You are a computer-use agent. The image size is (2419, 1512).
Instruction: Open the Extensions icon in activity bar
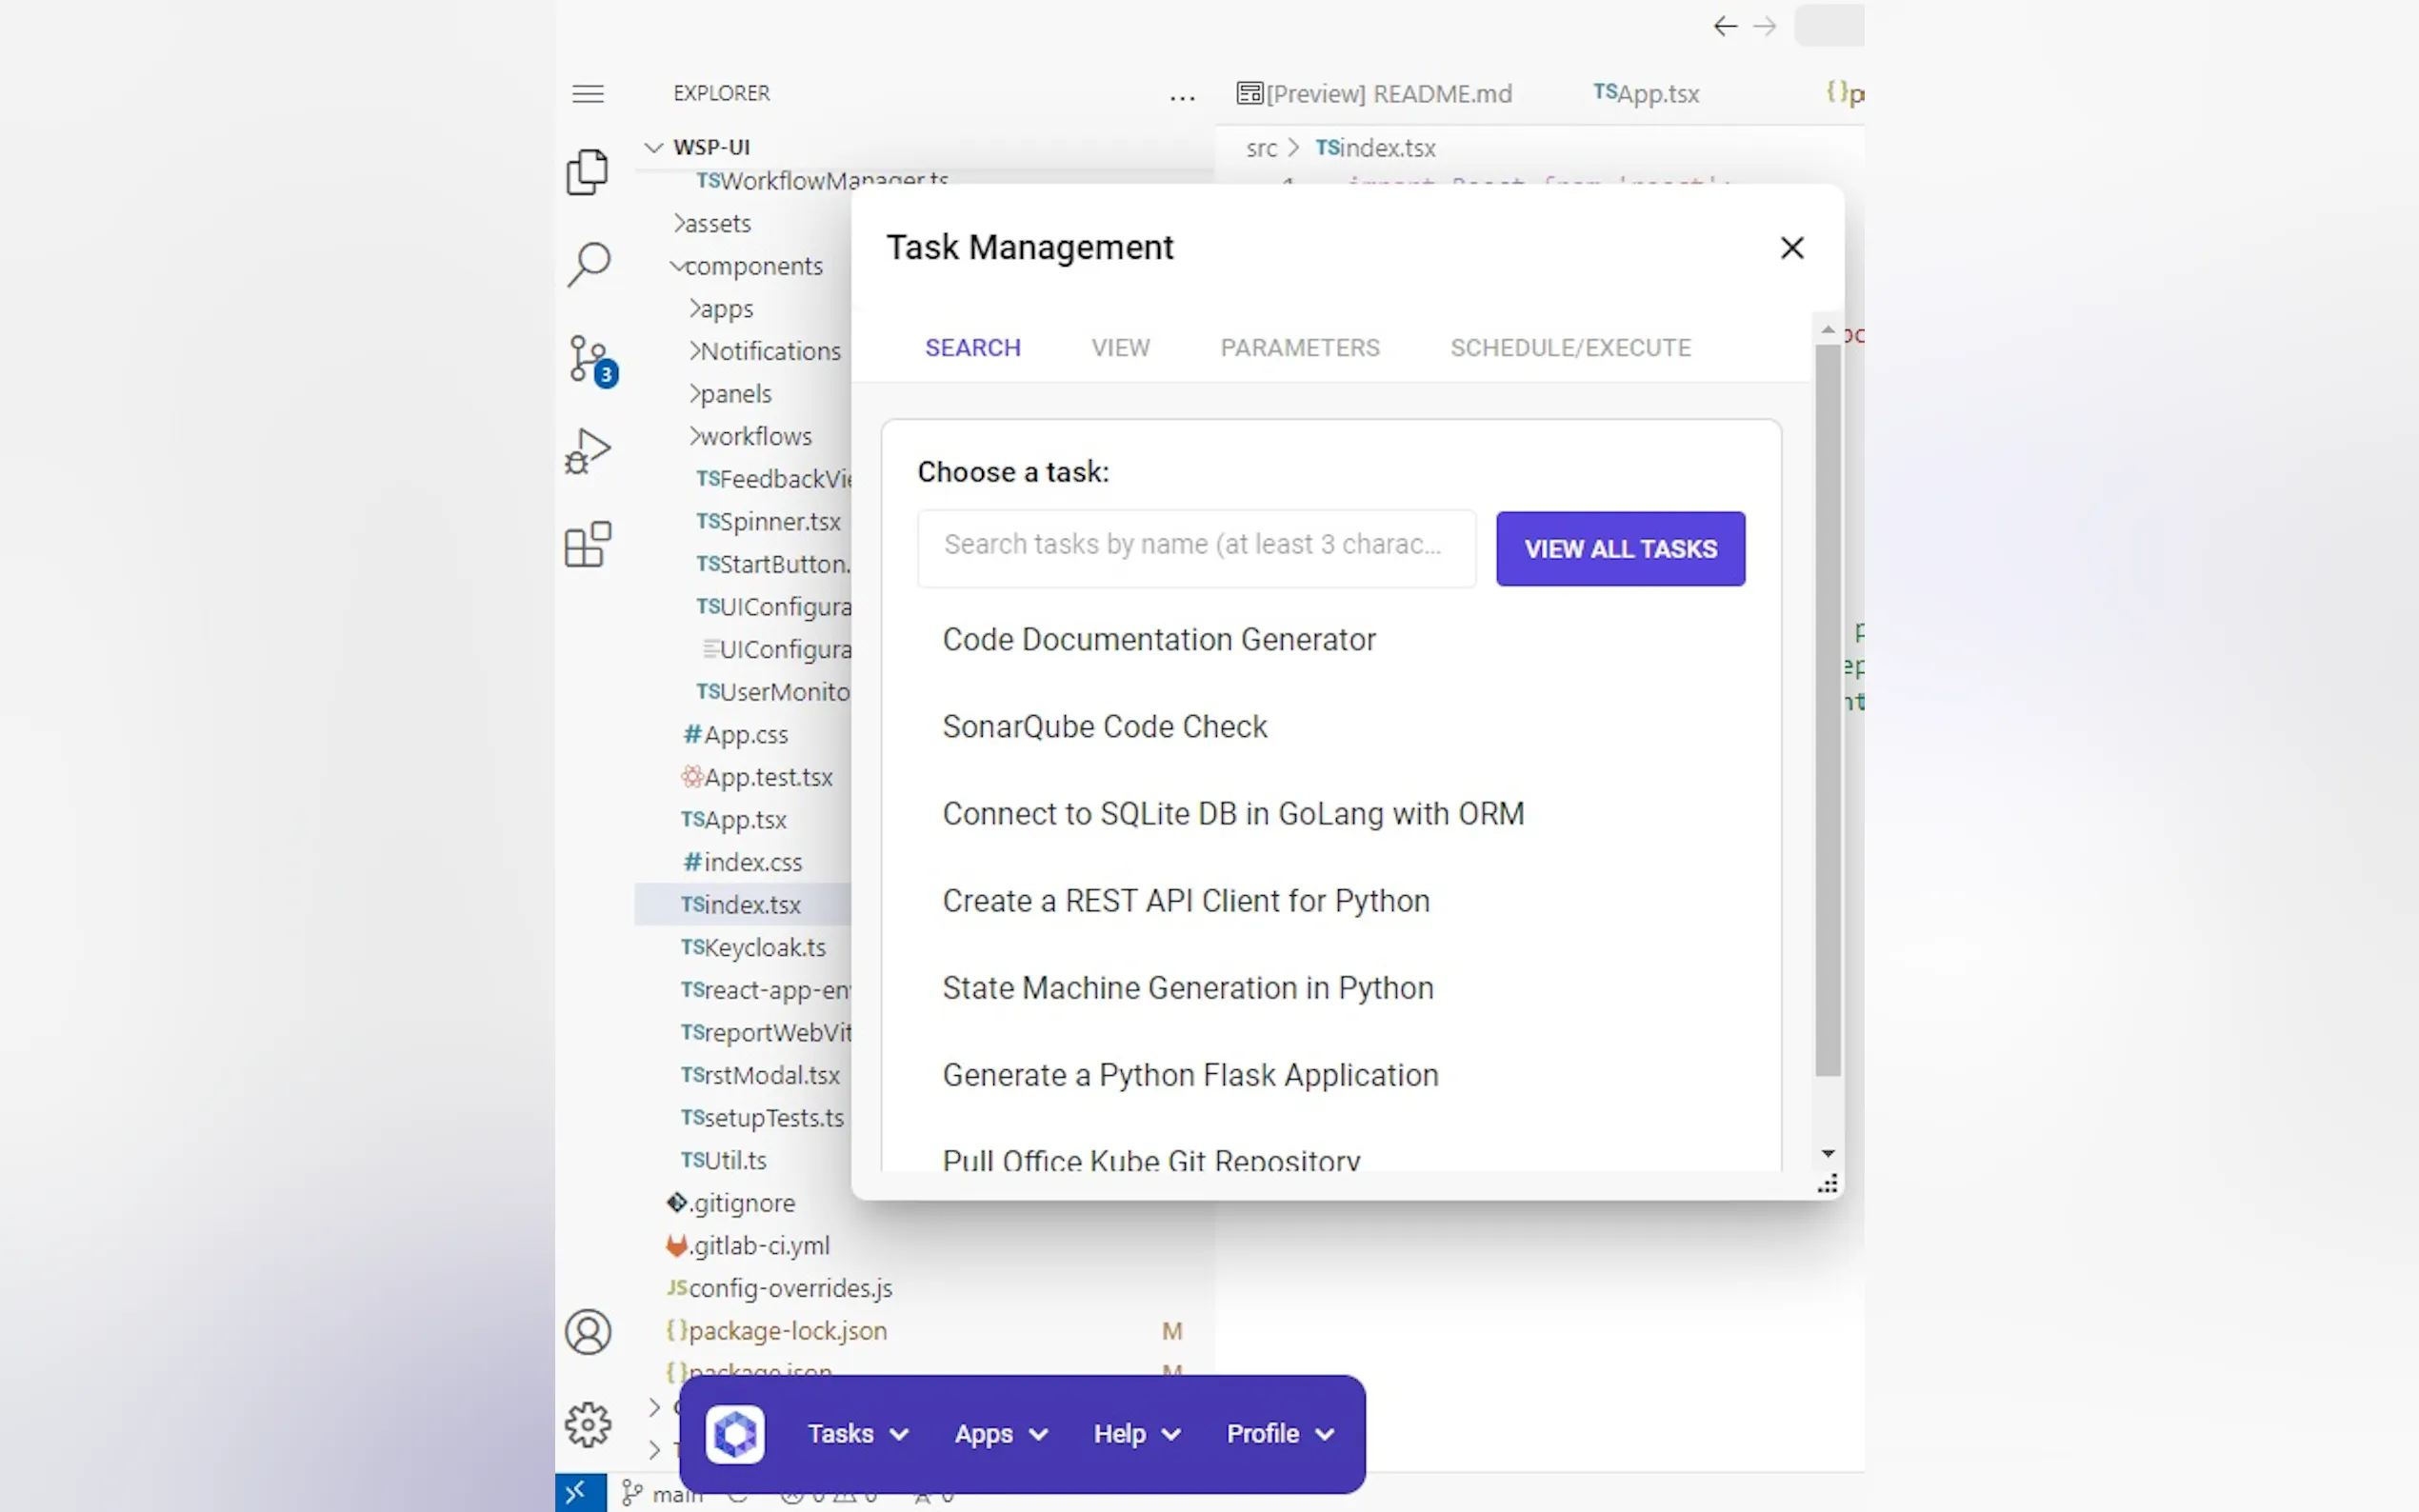pyautogui.click(x=588, y=545)
